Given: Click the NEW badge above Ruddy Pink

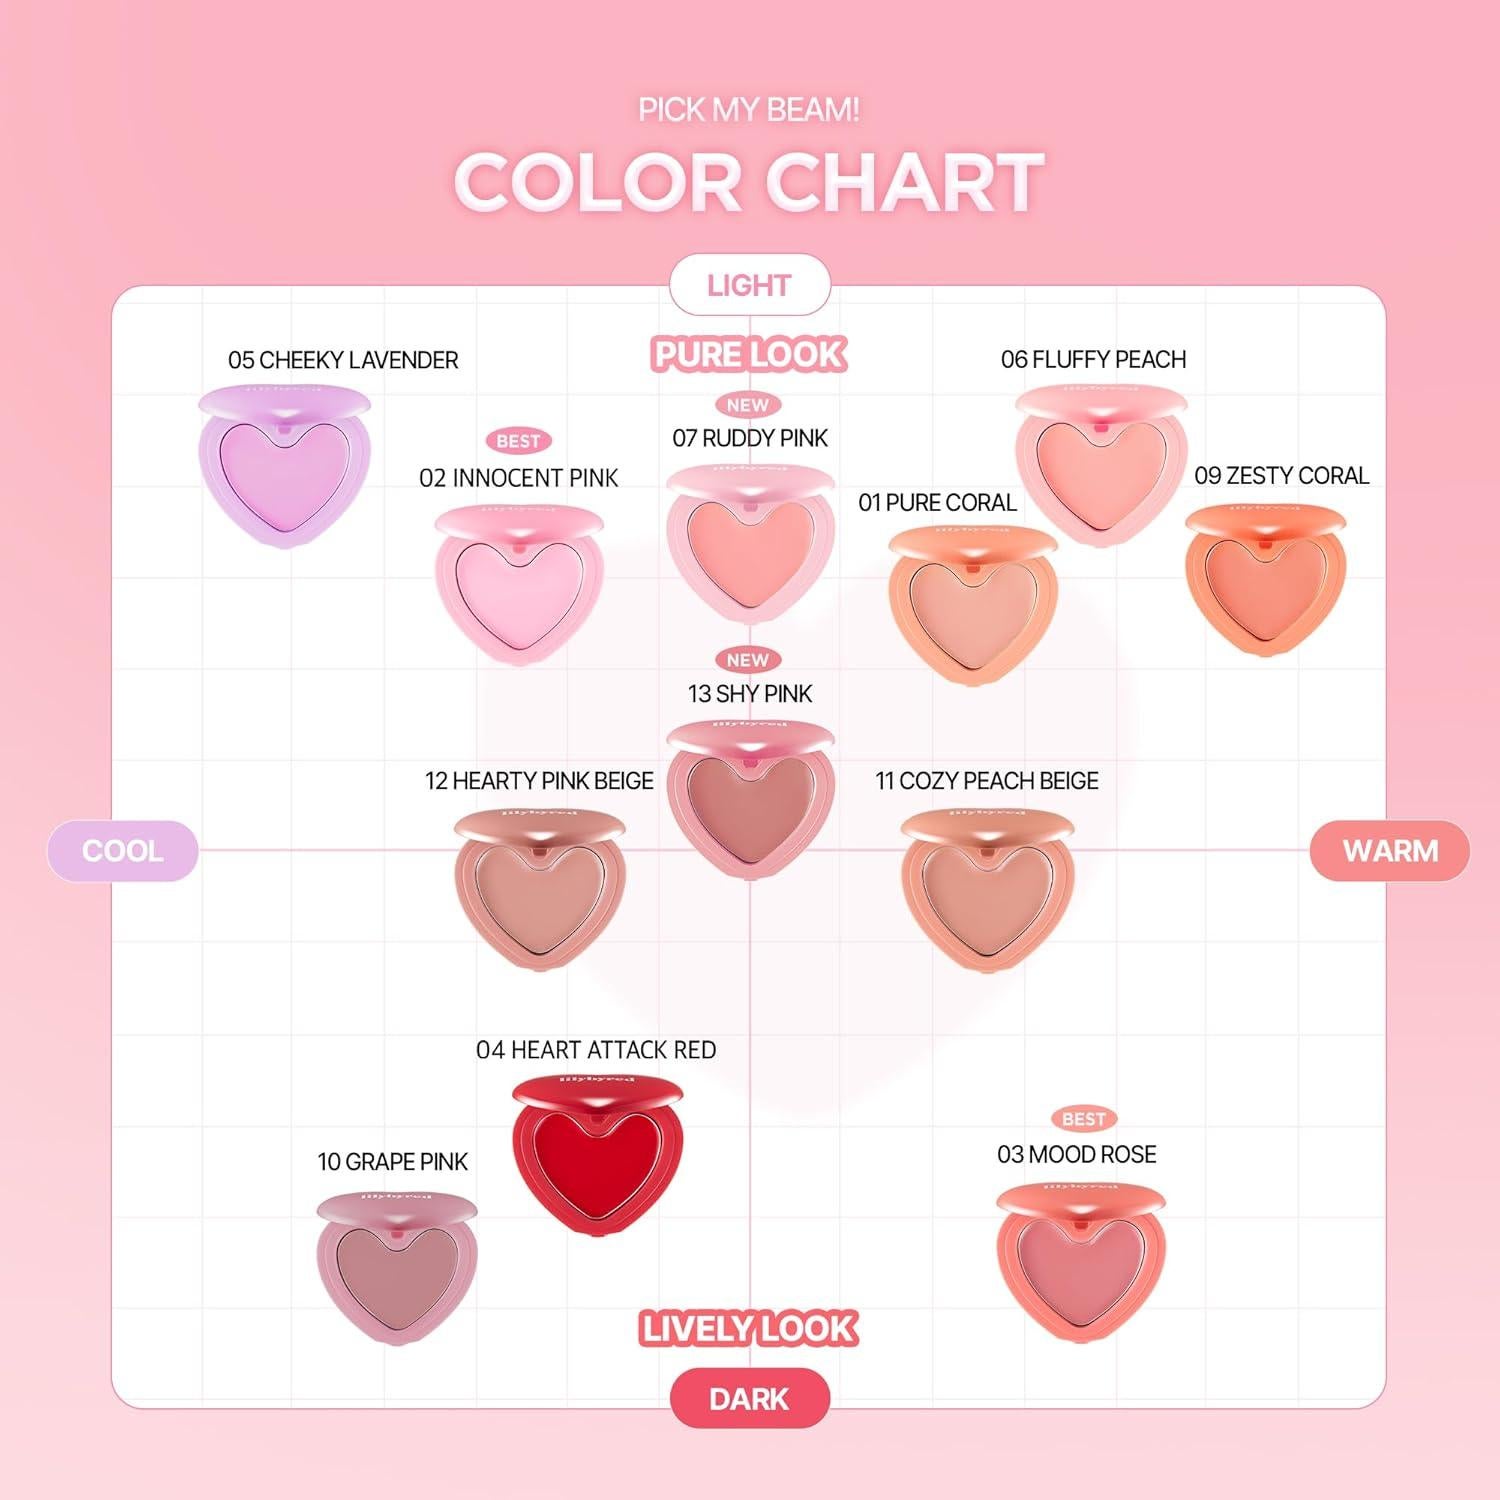Looking at the screenshot, I should click(748, 405).
